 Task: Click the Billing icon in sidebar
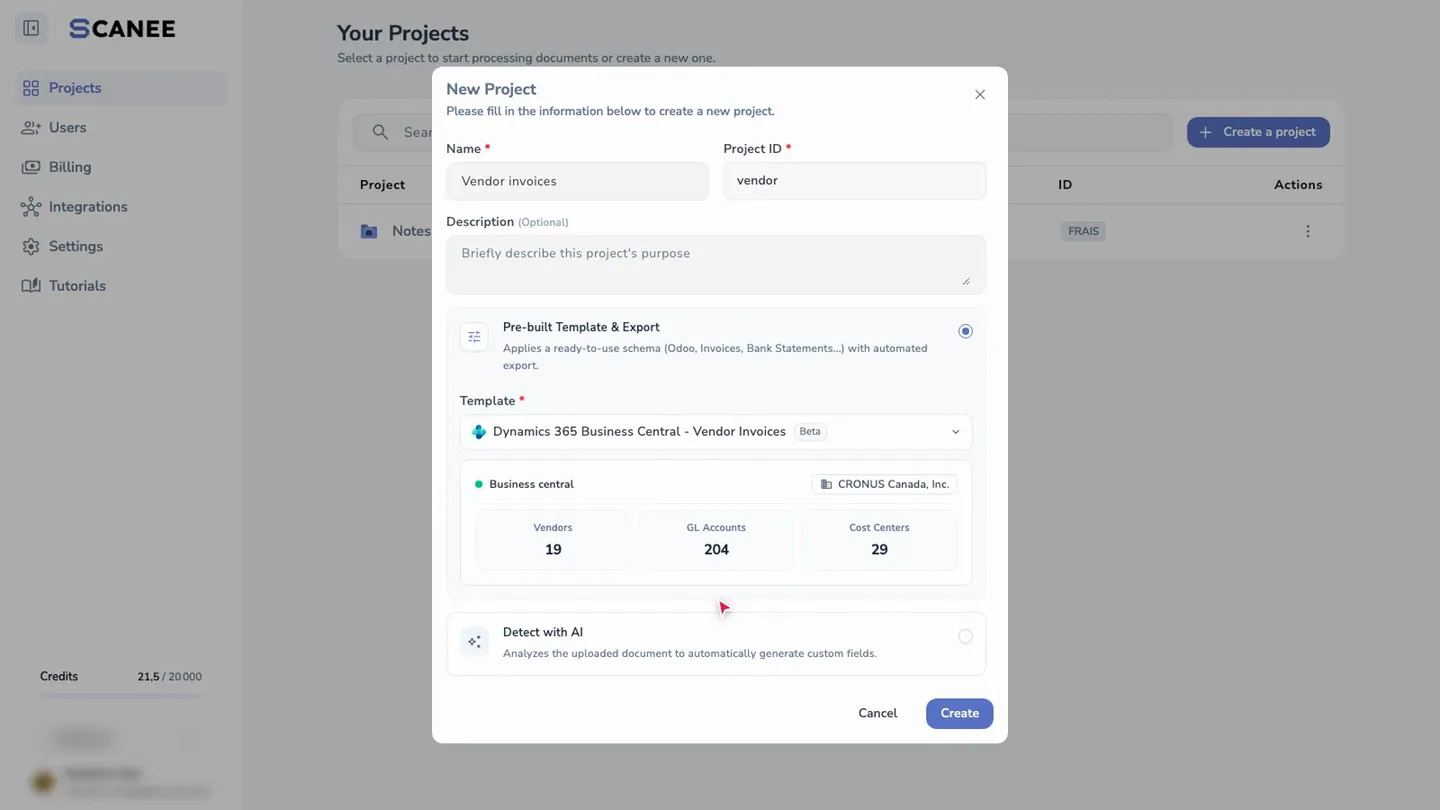coord(31,167)
